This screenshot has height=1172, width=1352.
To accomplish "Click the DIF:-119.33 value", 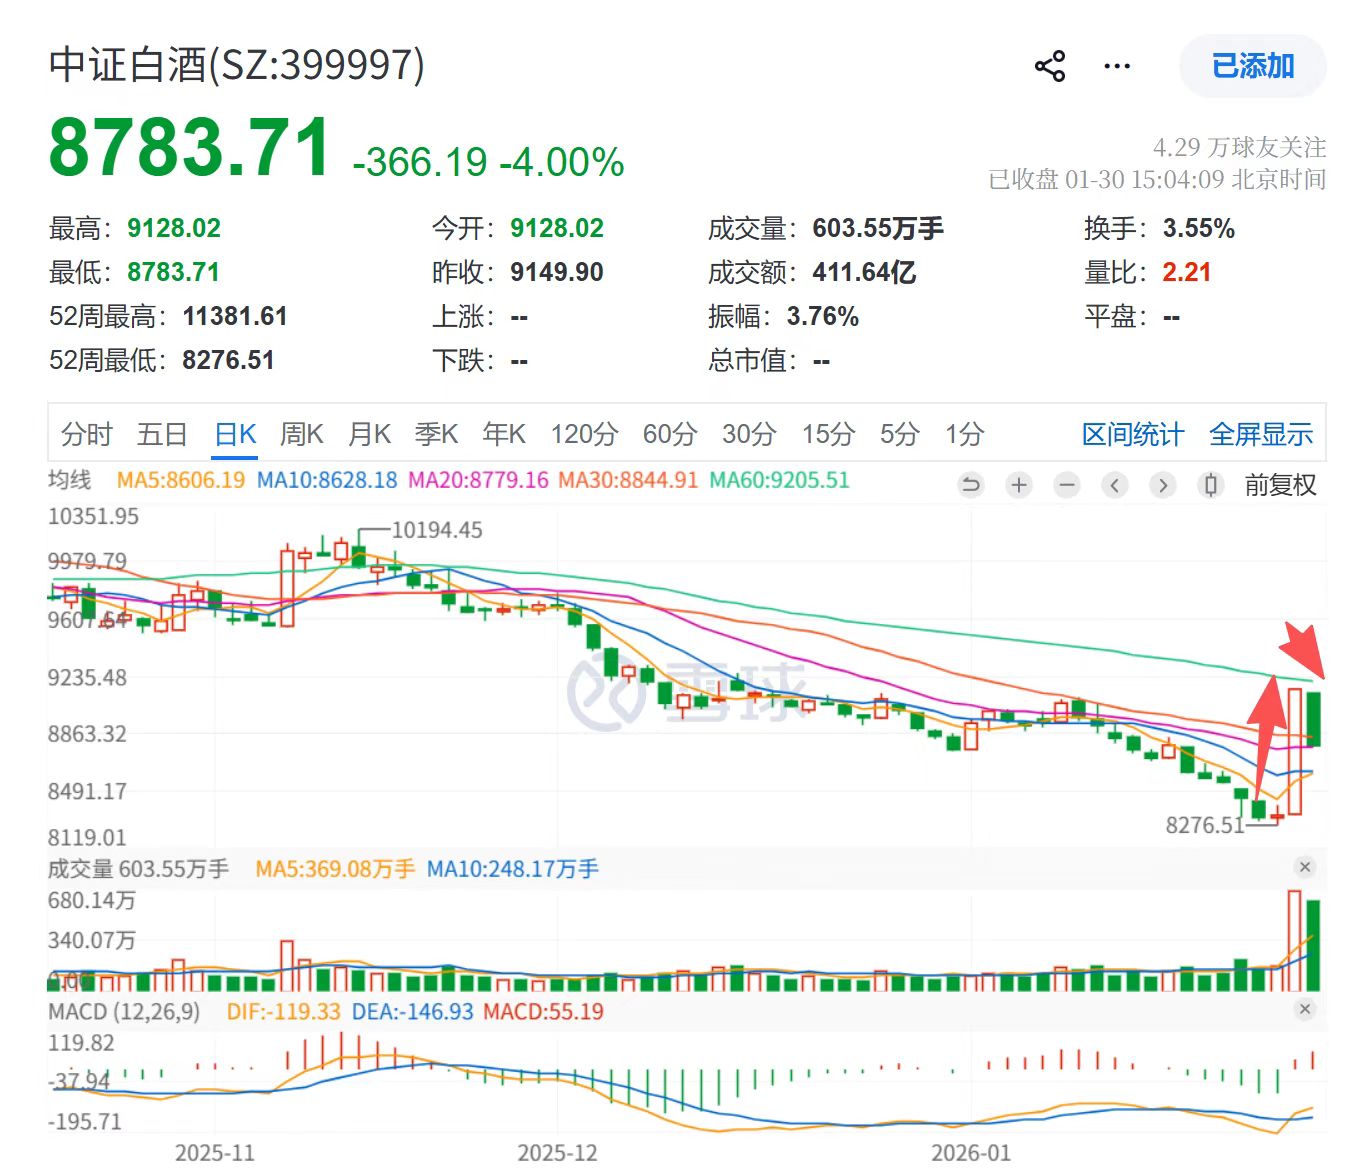I will [x=284, y=1012].
